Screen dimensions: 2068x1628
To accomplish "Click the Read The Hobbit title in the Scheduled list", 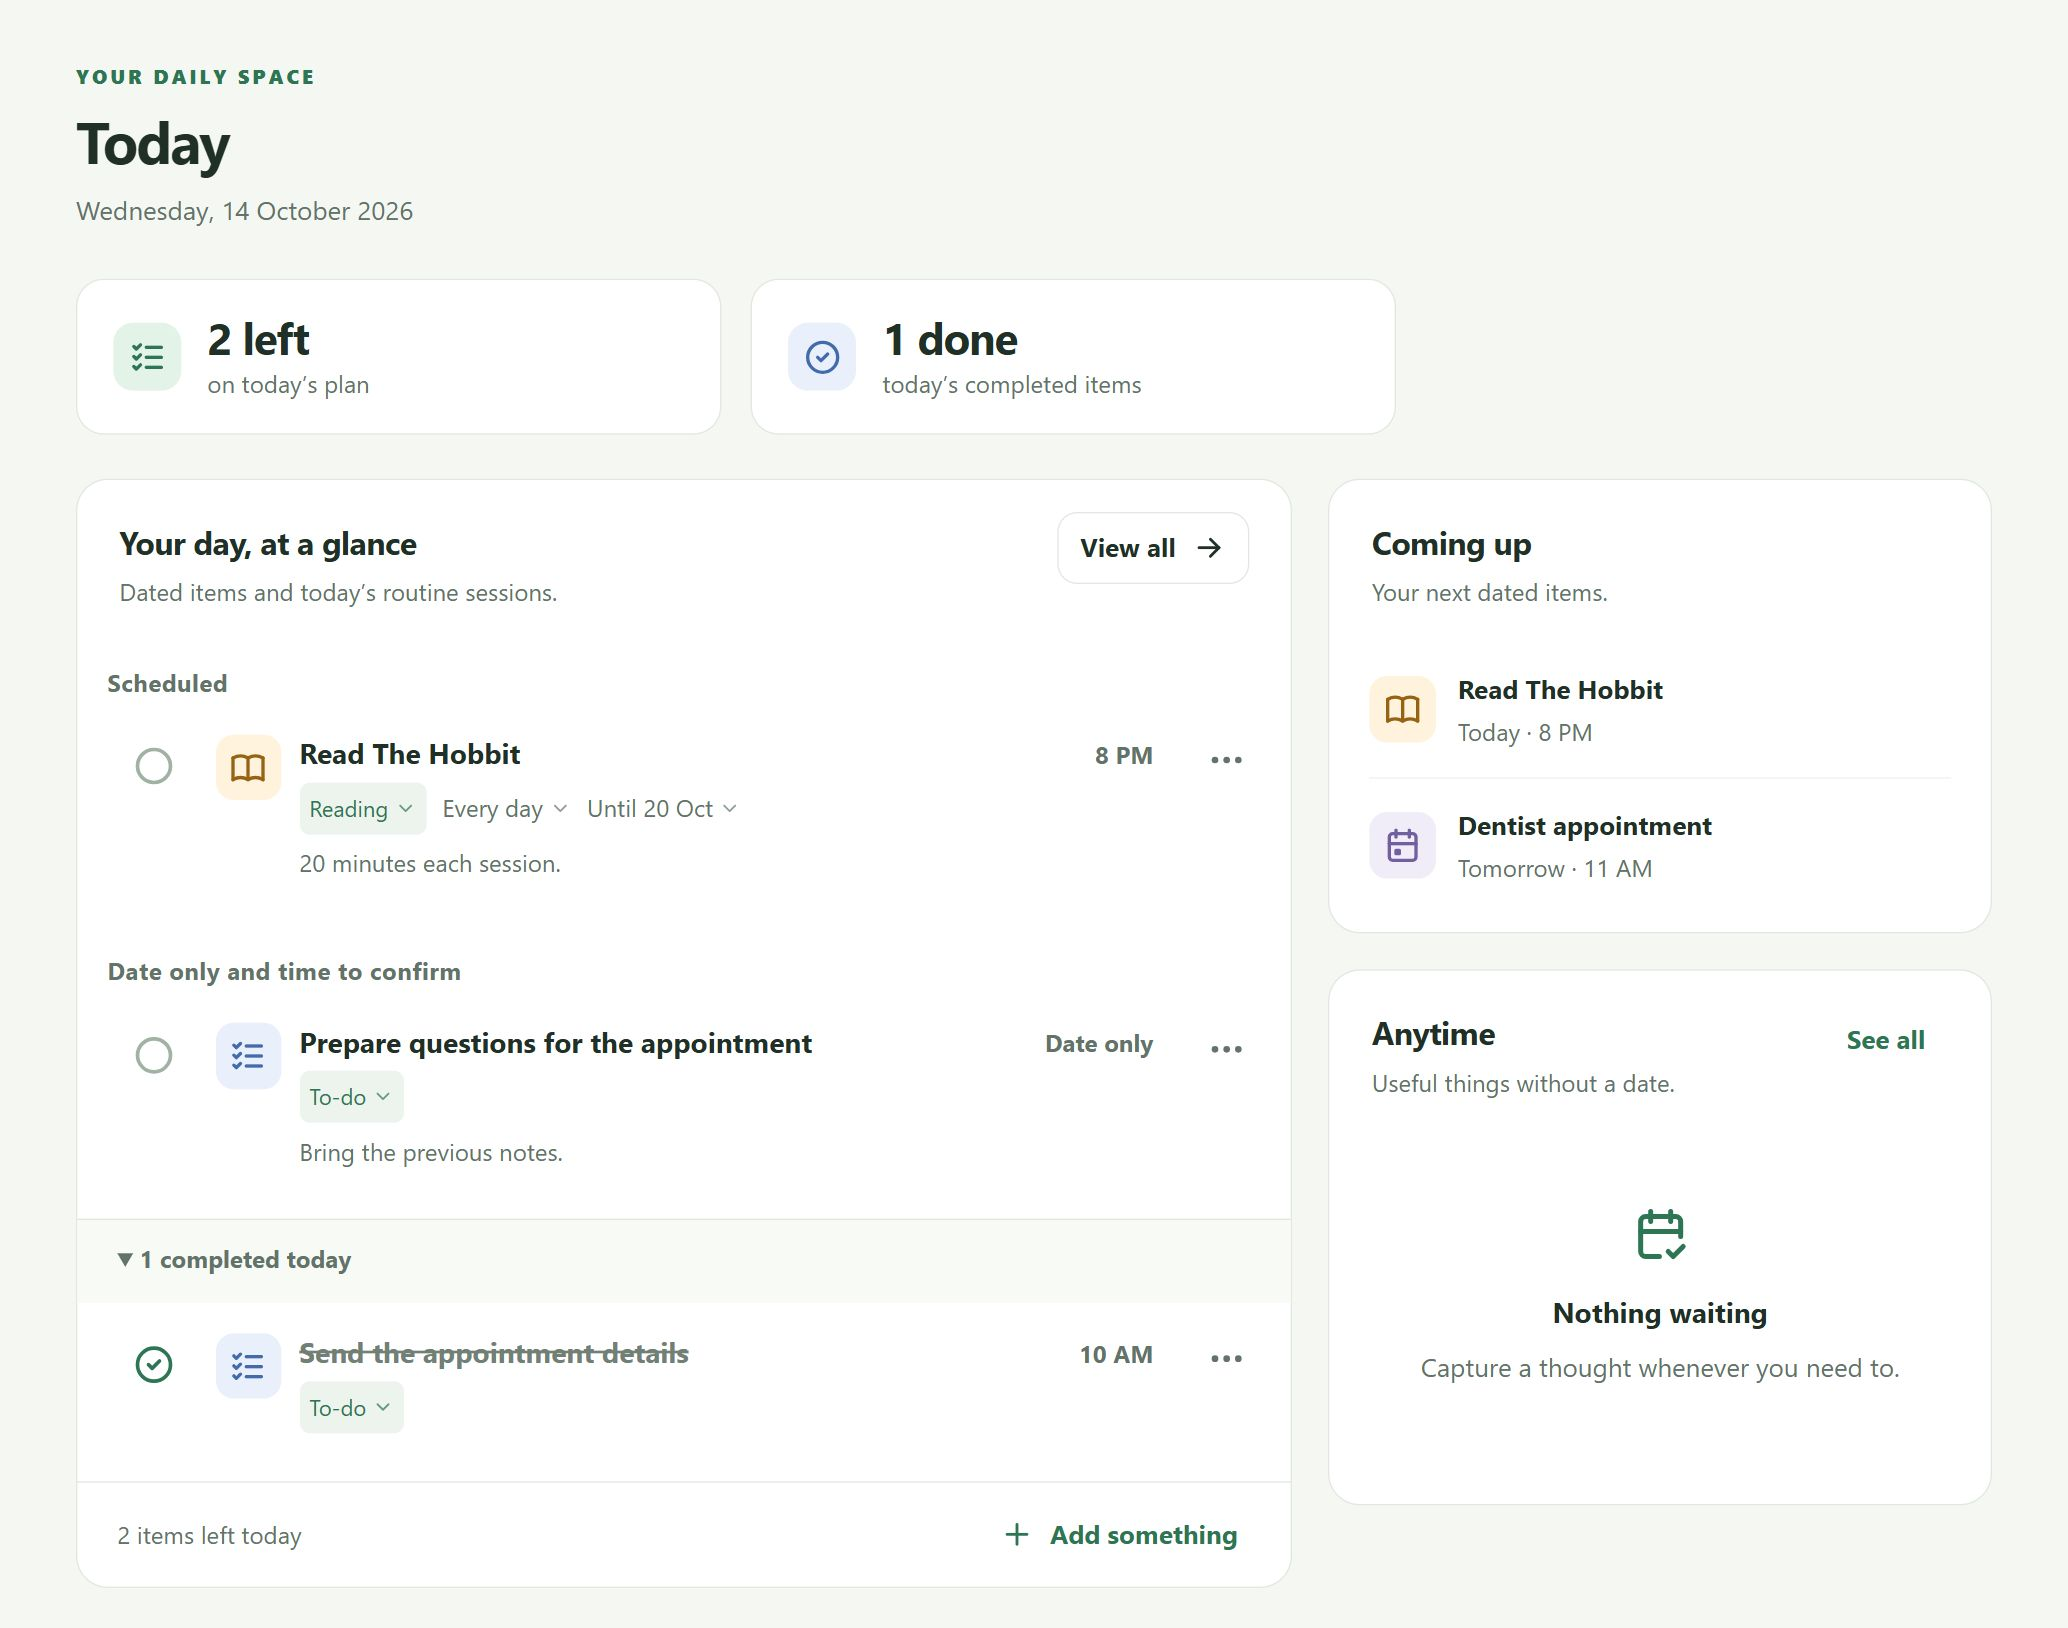I will point(410,754).
